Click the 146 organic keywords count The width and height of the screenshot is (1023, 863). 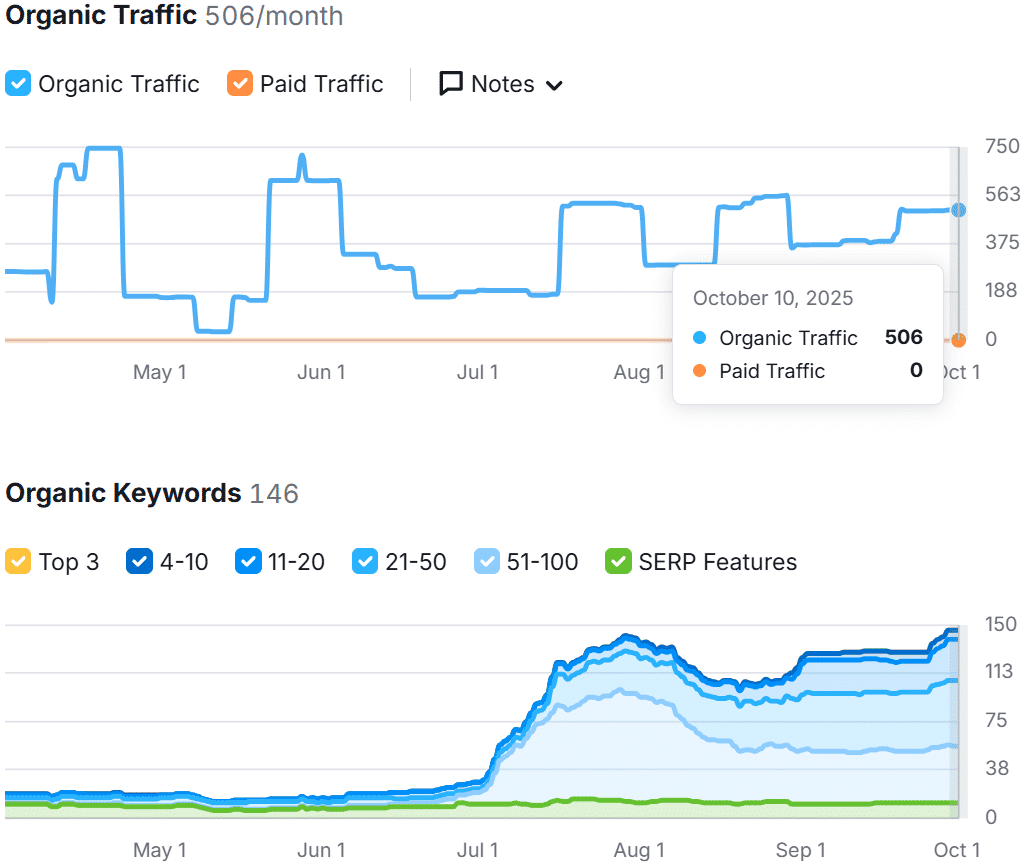(274, 493)
